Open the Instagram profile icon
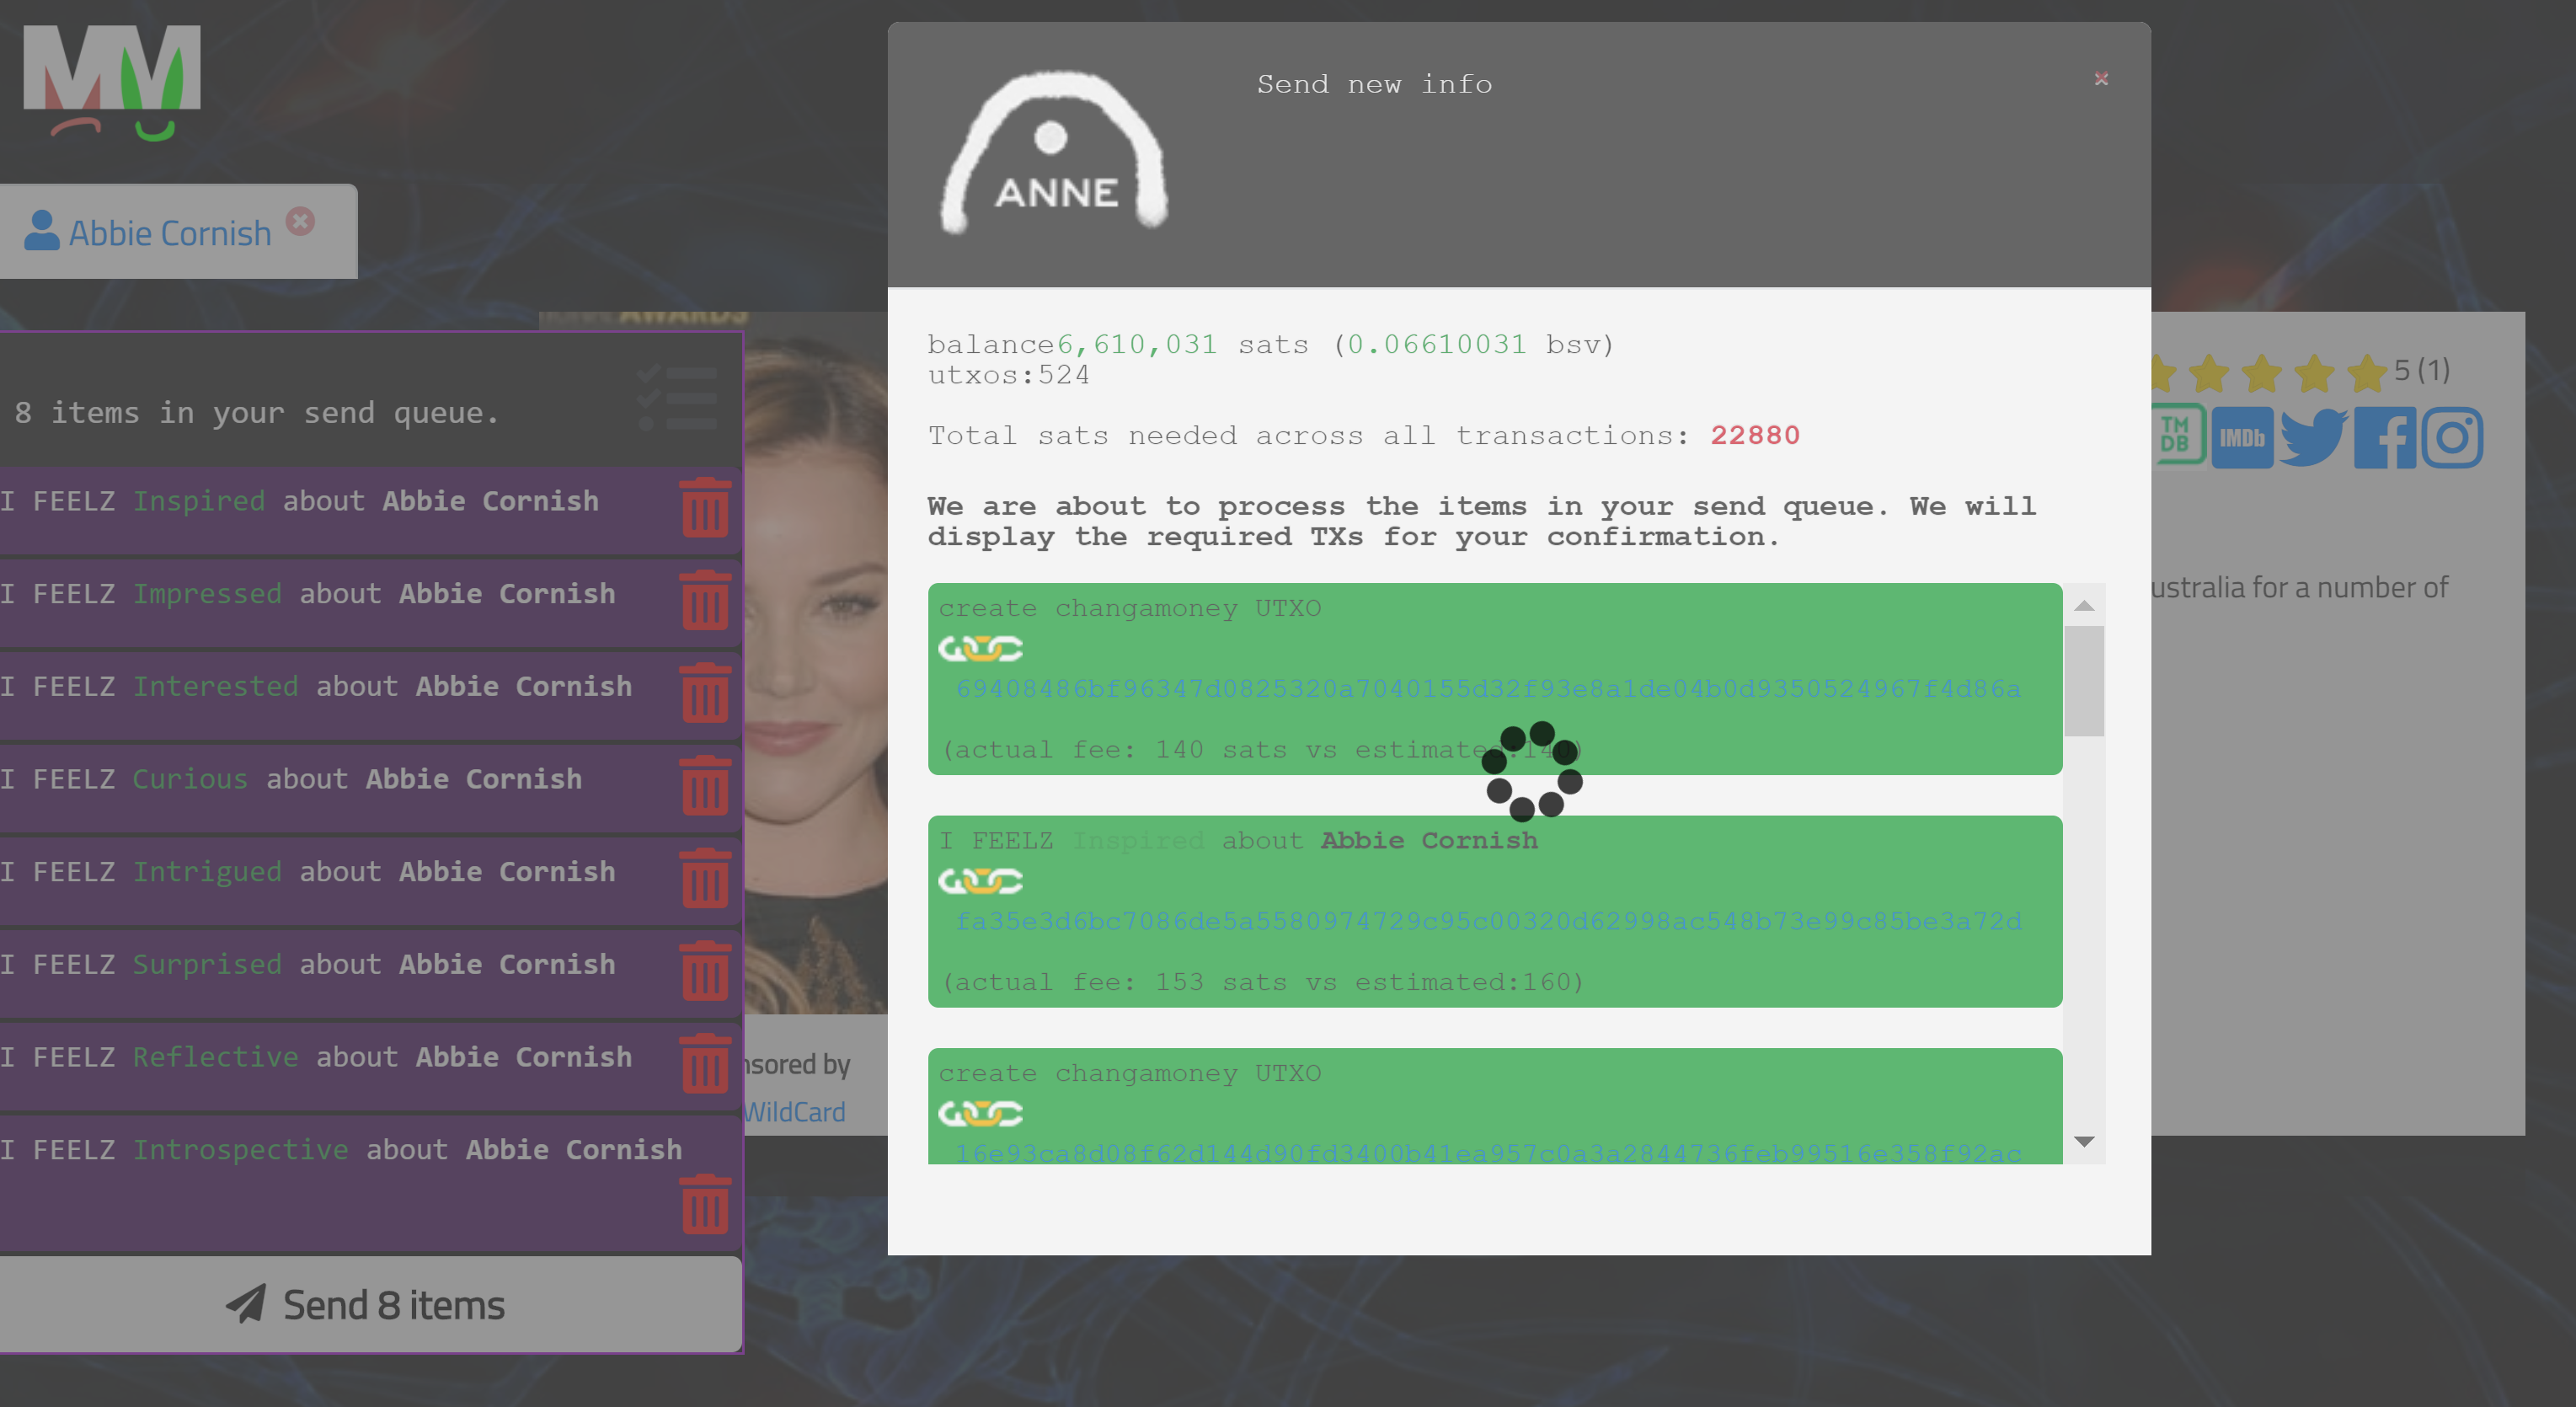 [2452, 437]
